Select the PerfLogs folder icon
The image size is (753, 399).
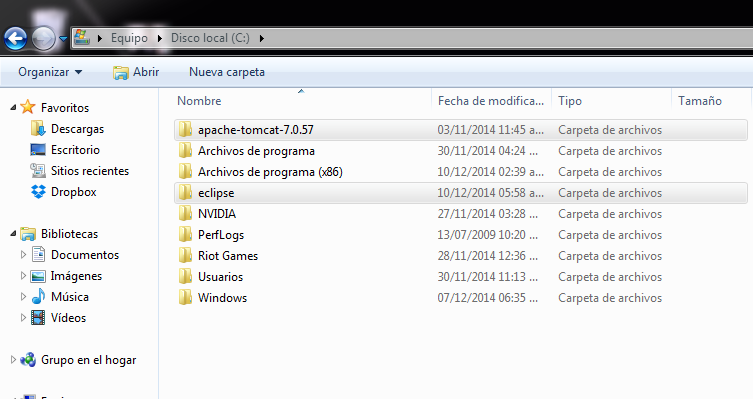(x=185, y=234)
